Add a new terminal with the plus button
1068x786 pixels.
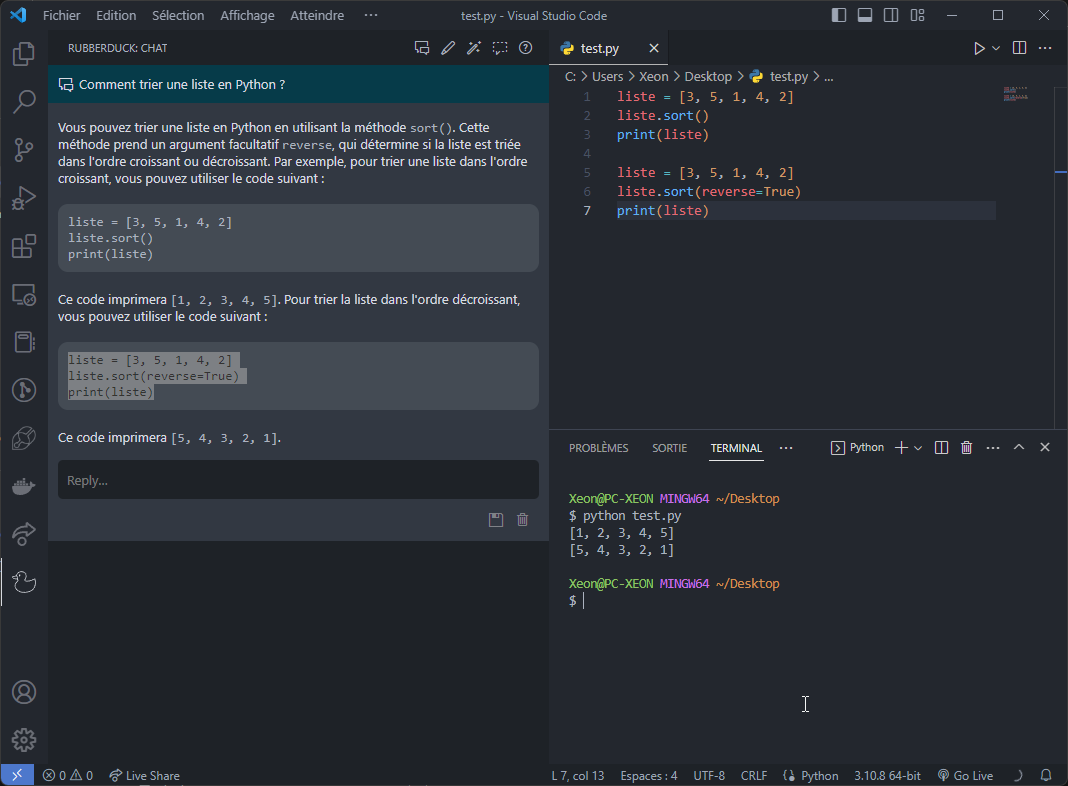pos(901,447)
